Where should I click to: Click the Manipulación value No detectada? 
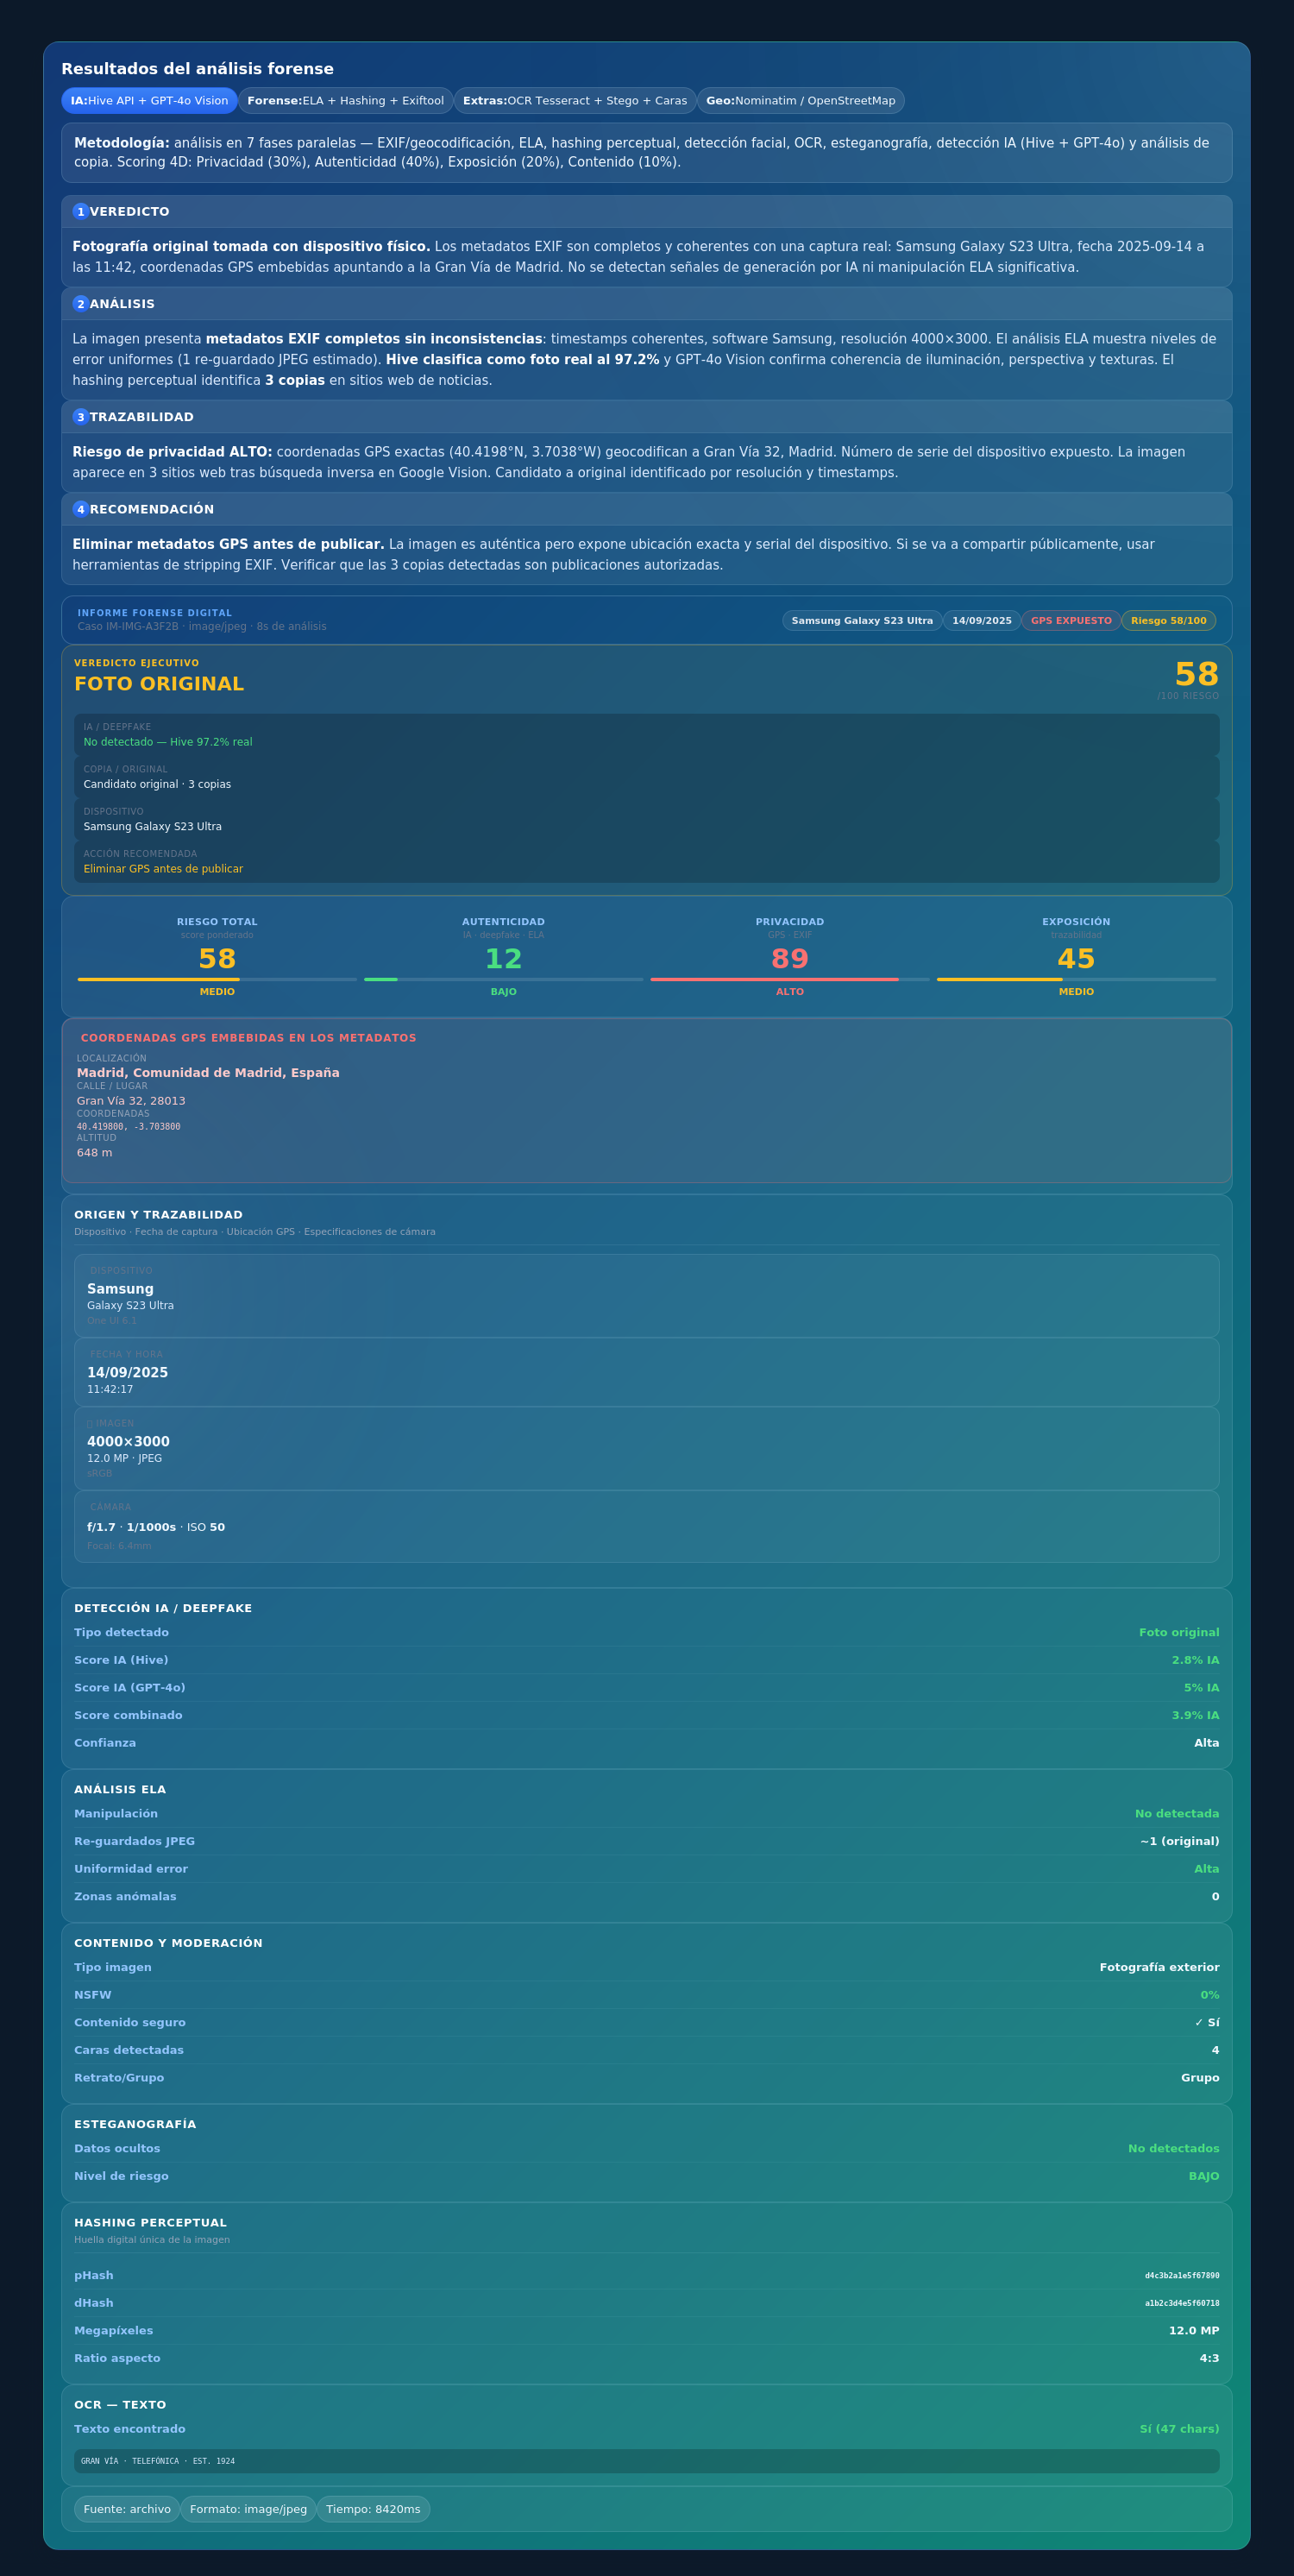point(1177,1814)
